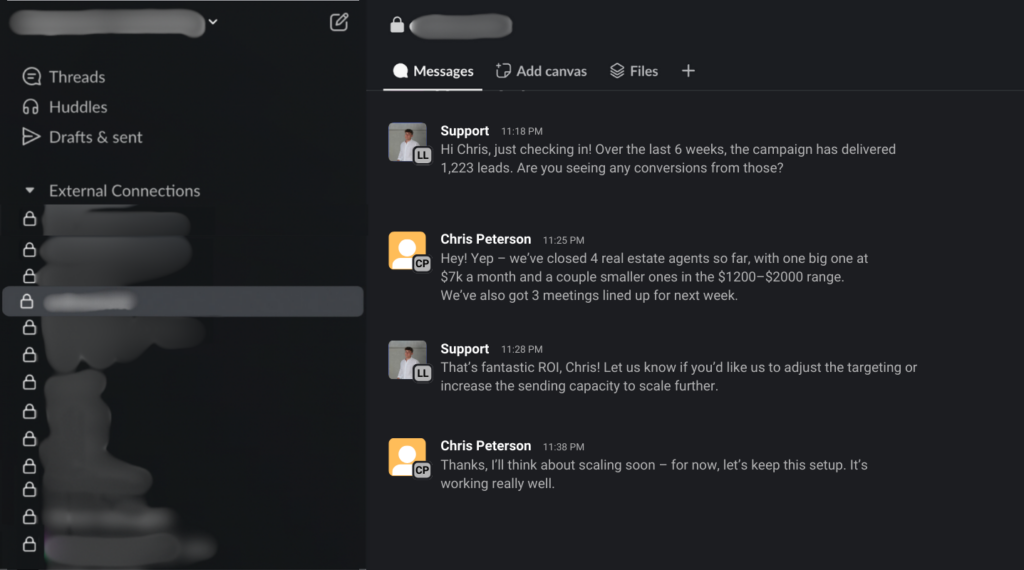Click the lock icon in channel header
1024x570 pixels.
coord(397,25)
